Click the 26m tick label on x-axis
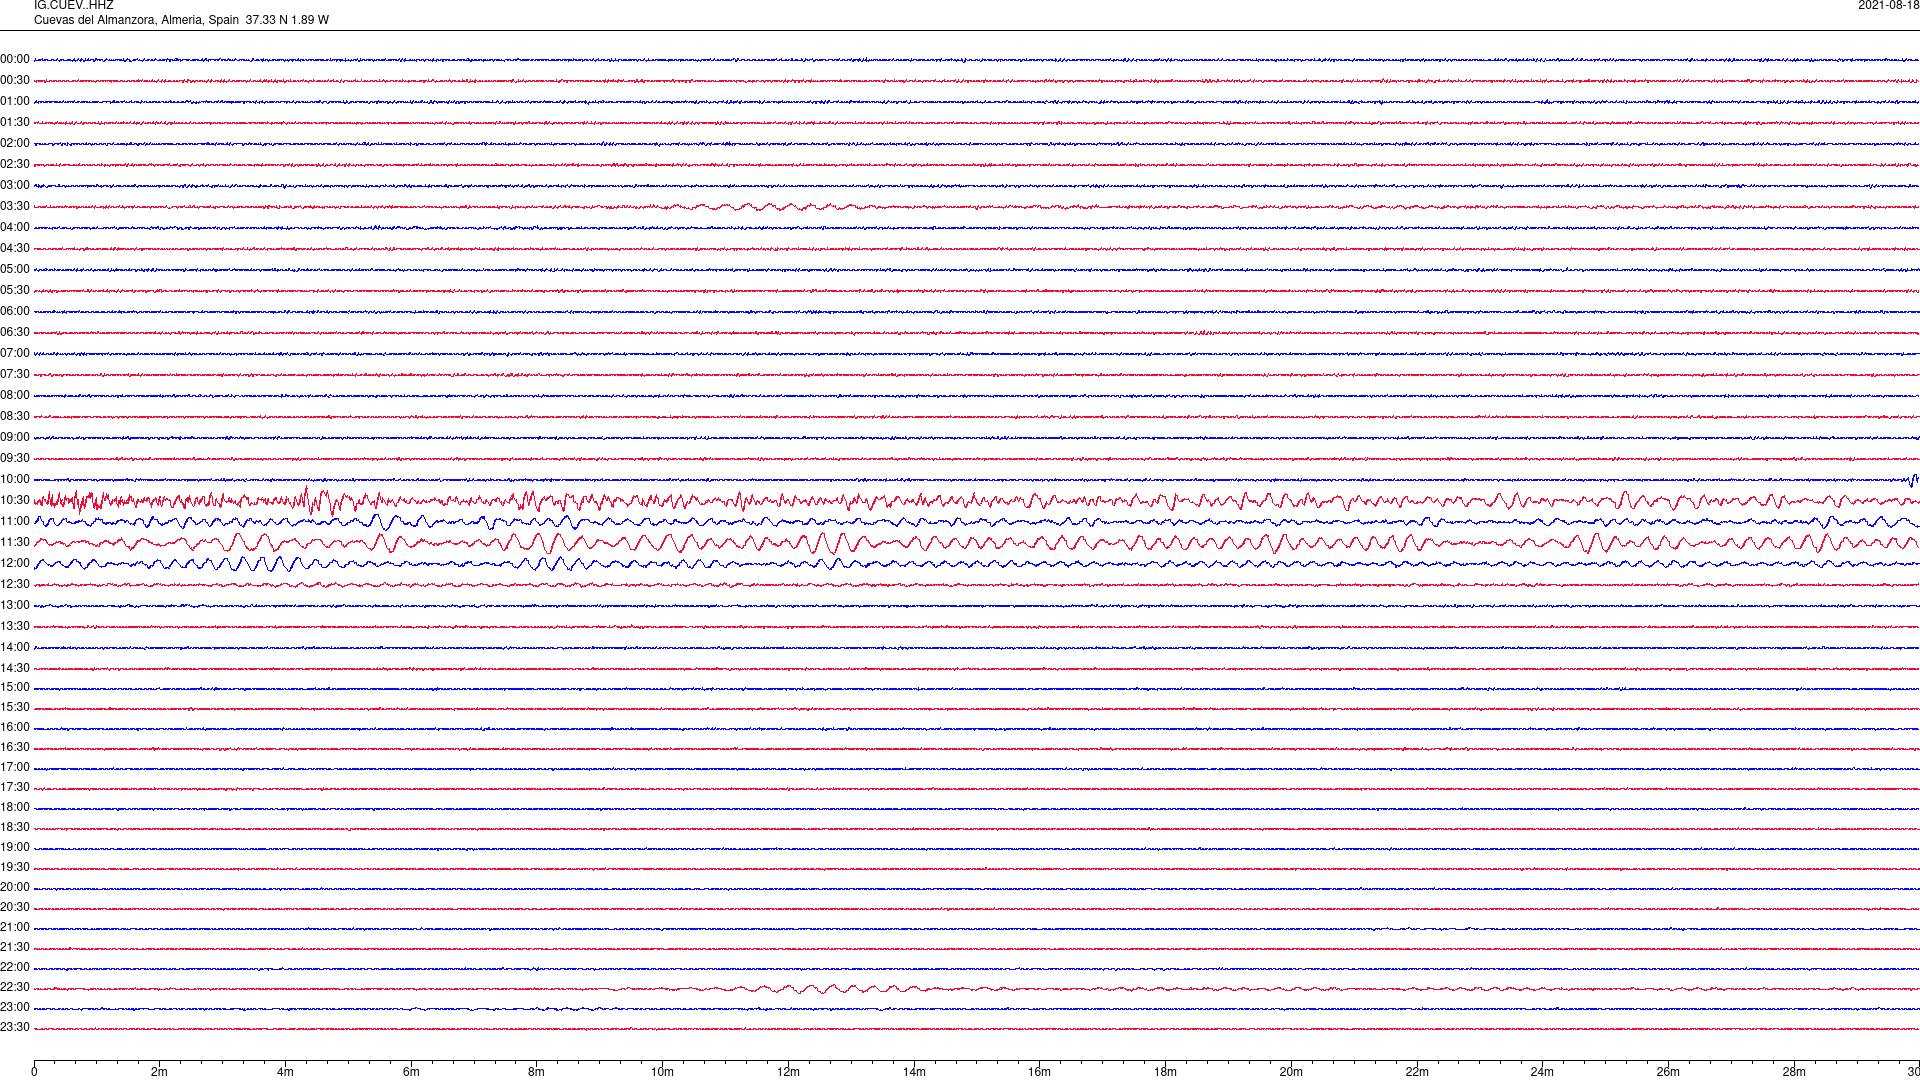 [1668, 1072]
